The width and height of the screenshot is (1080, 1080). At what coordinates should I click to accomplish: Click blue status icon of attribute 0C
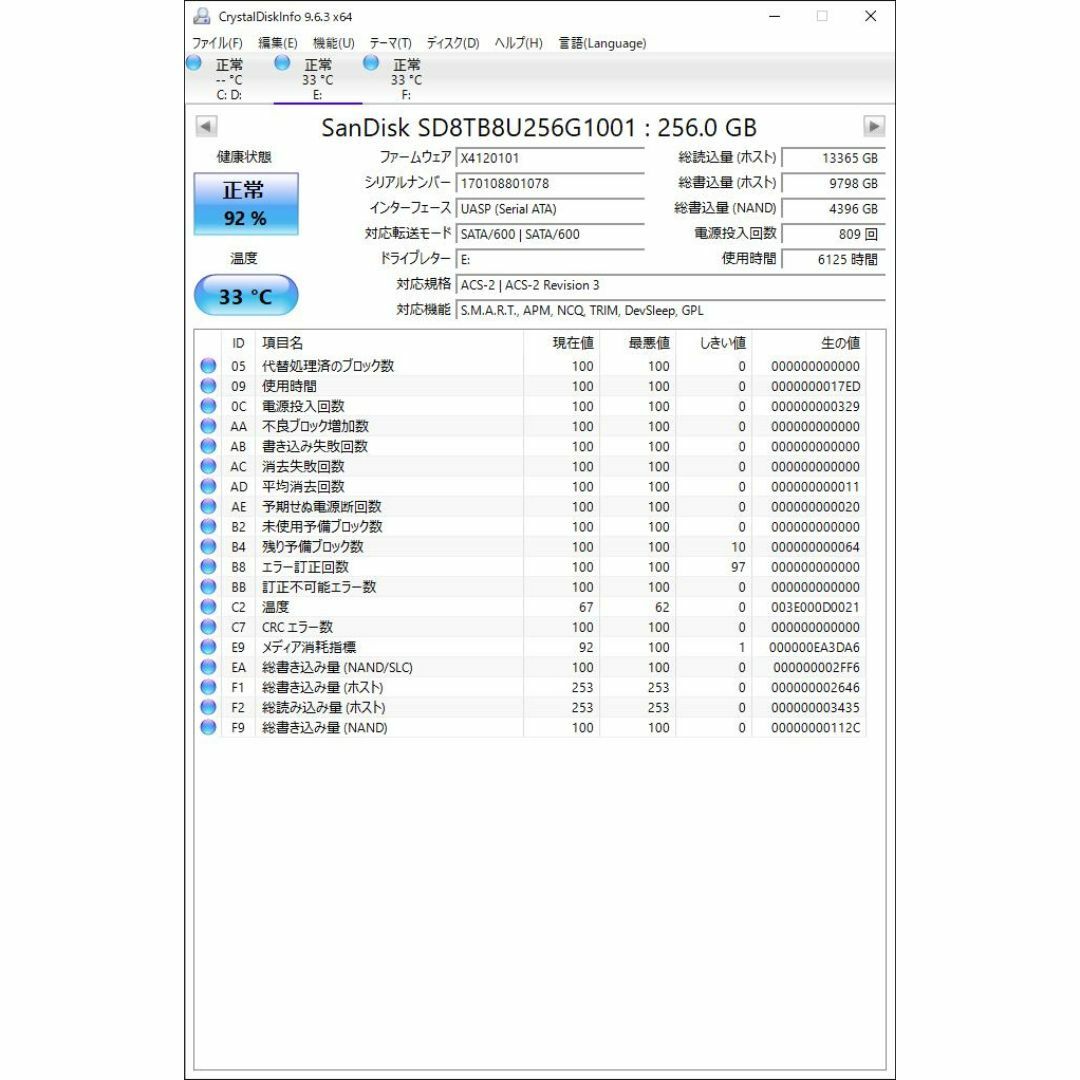[208, 406]
